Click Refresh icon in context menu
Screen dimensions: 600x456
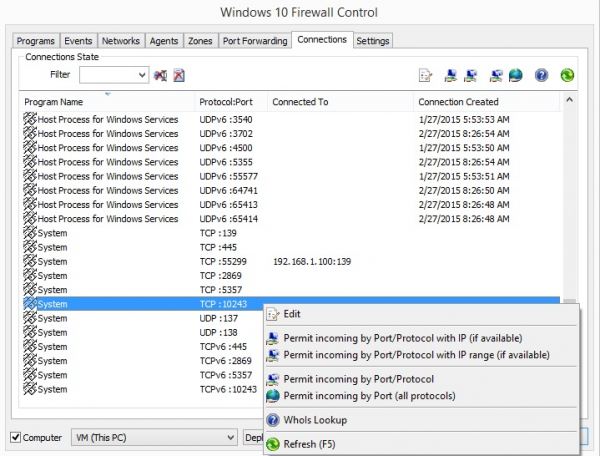click(x=273, y=444)
